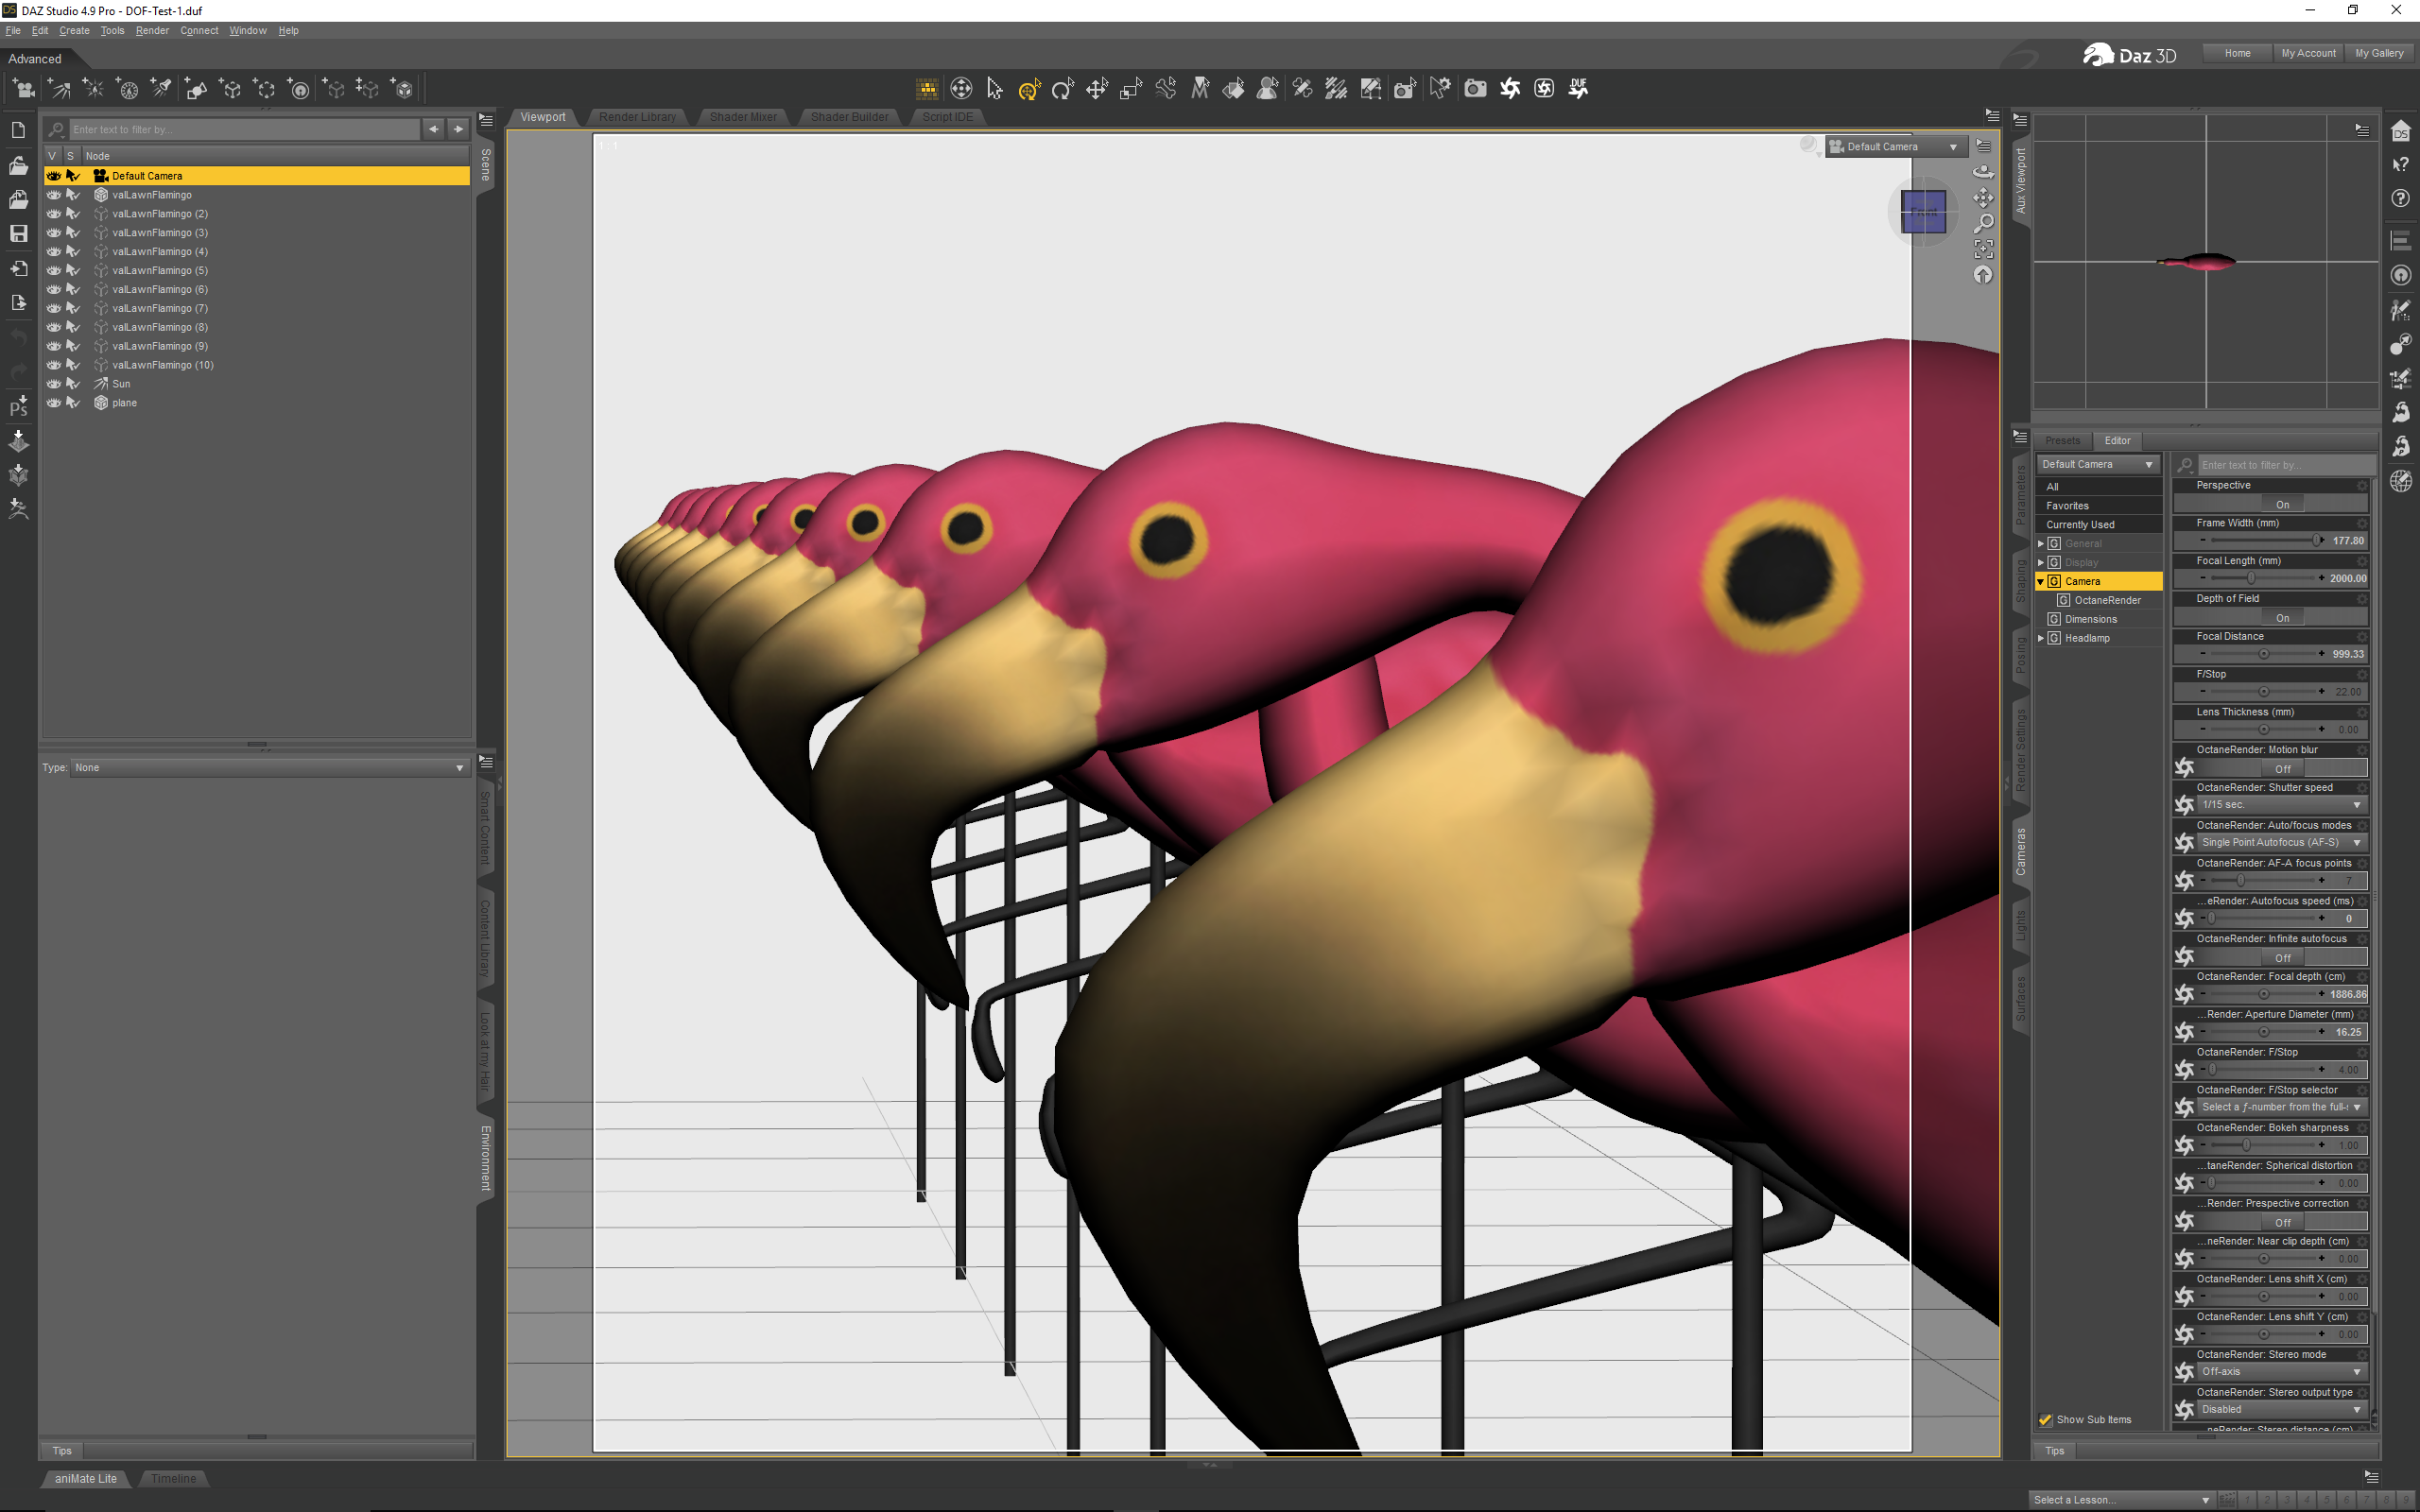Click the scene filter text field
2420x1512 pixels.
(x=243, y=129)
